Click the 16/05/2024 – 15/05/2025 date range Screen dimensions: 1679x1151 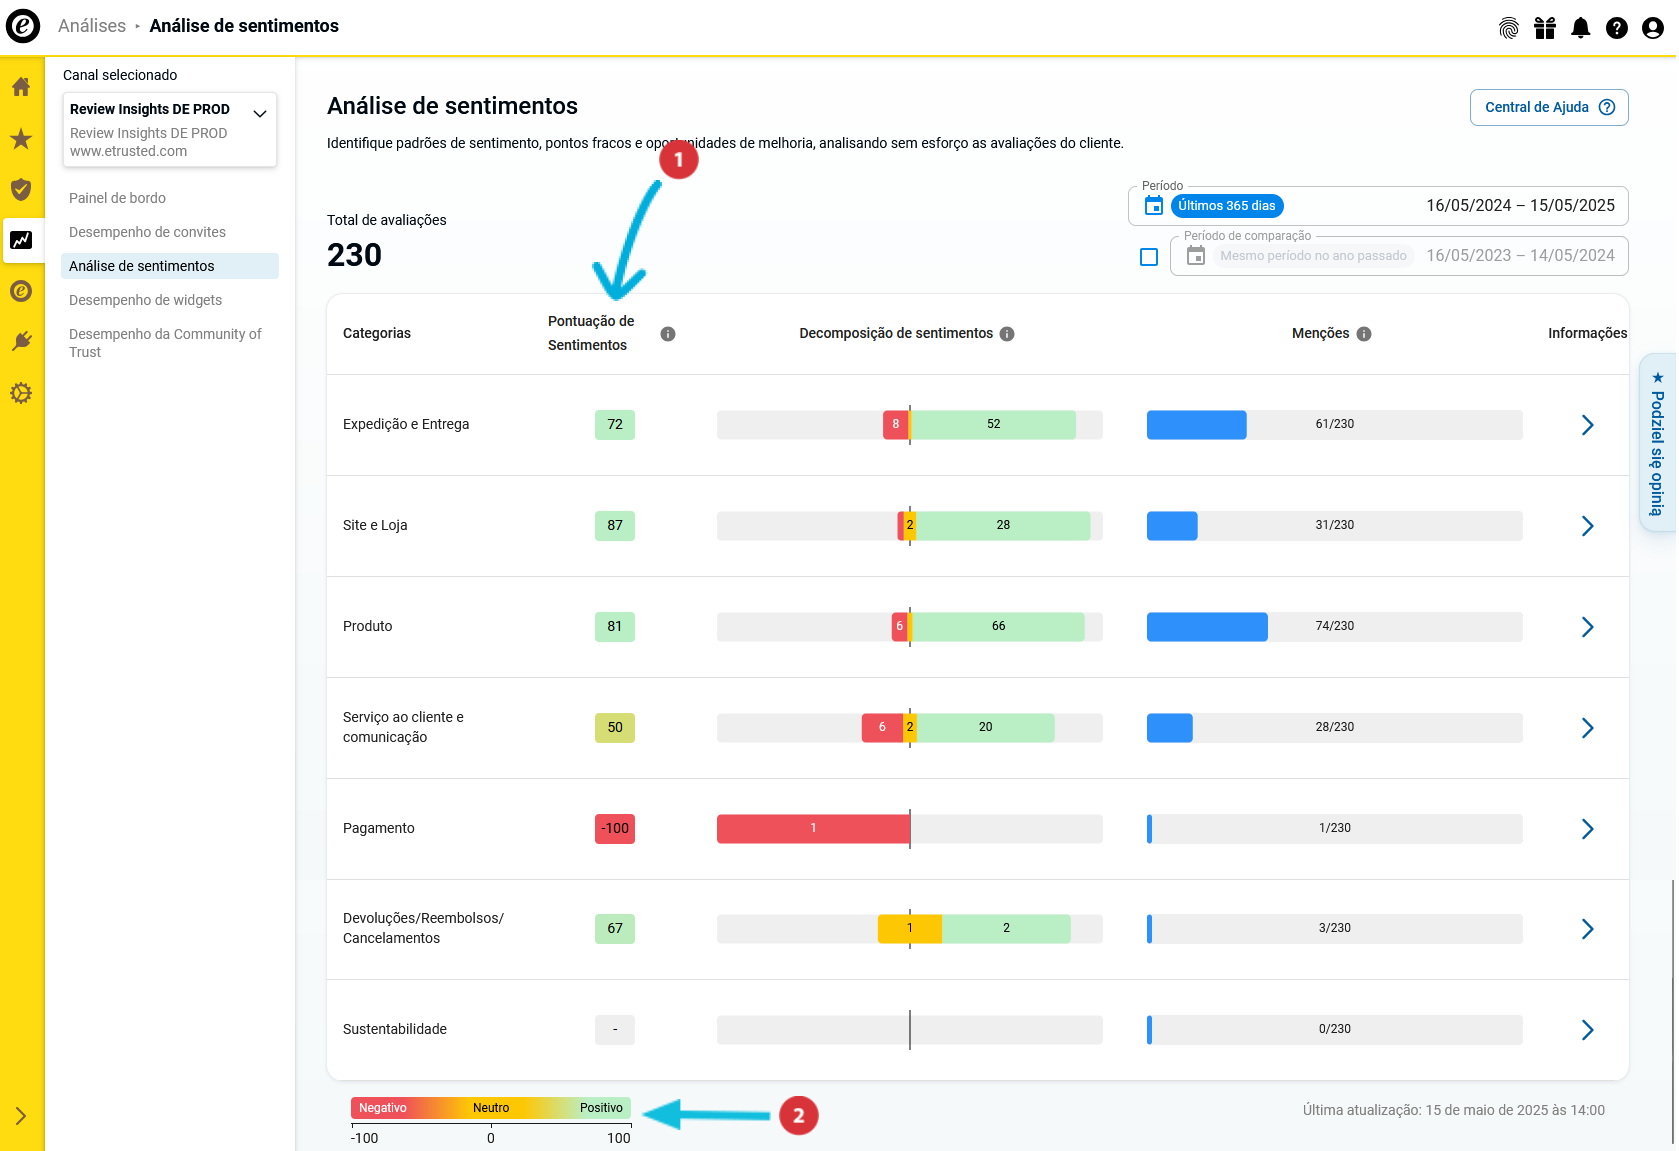click(1520, 206)
